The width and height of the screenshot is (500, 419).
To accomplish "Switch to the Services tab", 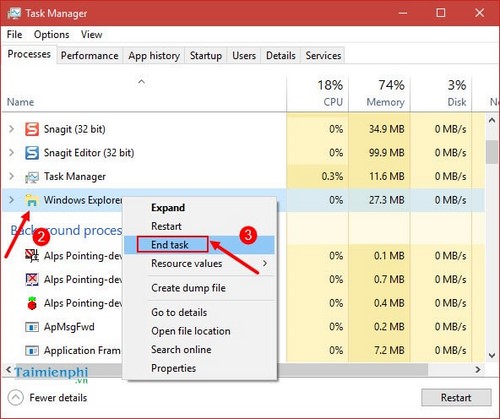I will [x=323, y=55].
